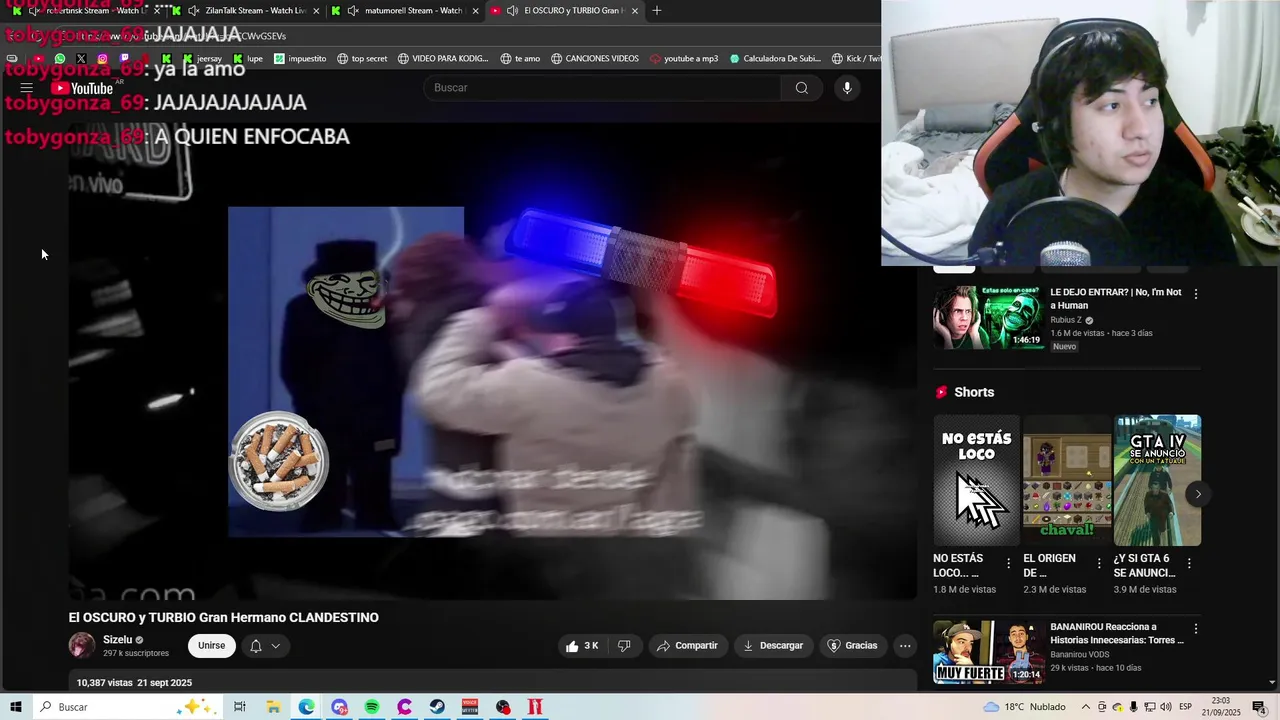Start voice search with the microphone icon

click(x=847, y=88)
